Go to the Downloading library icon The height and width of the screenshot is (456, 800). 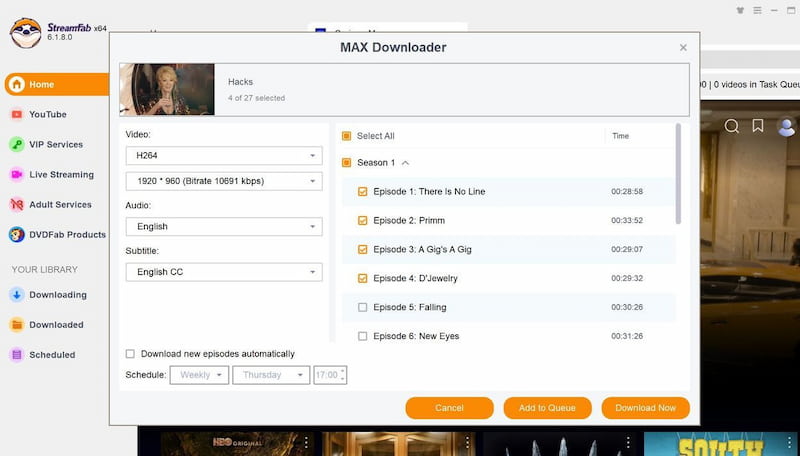coord(17,295)
